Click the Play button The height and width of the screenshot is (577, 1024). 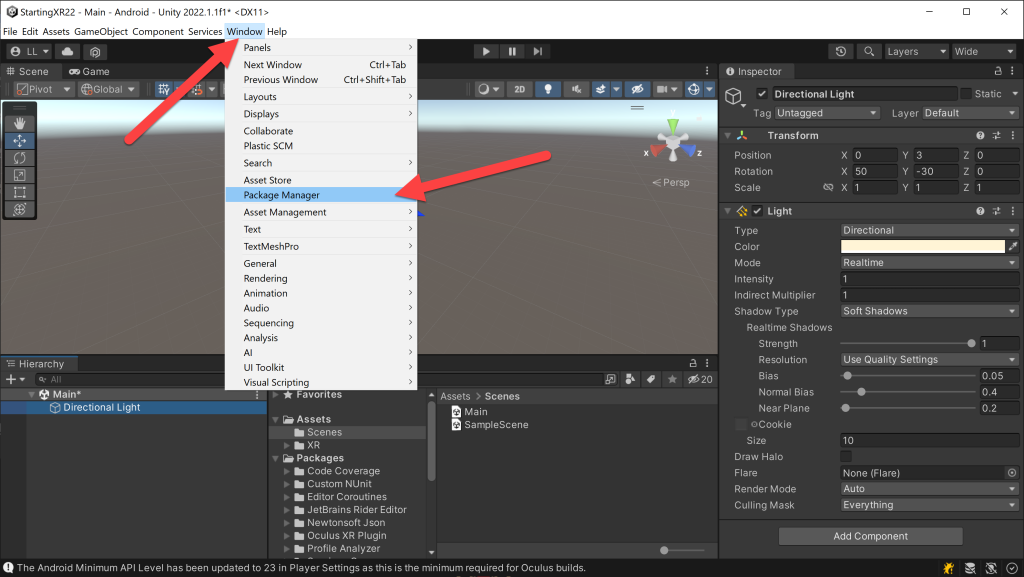click(x=486, y=52)
